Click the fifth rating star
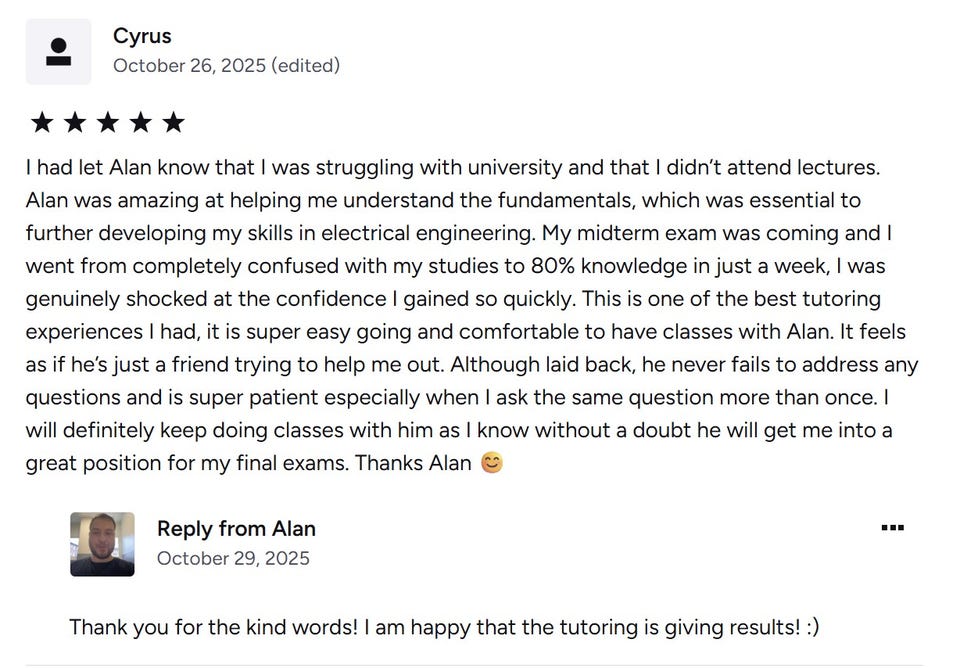This screenshot has width=960, height=668. [x=174, y=123]
